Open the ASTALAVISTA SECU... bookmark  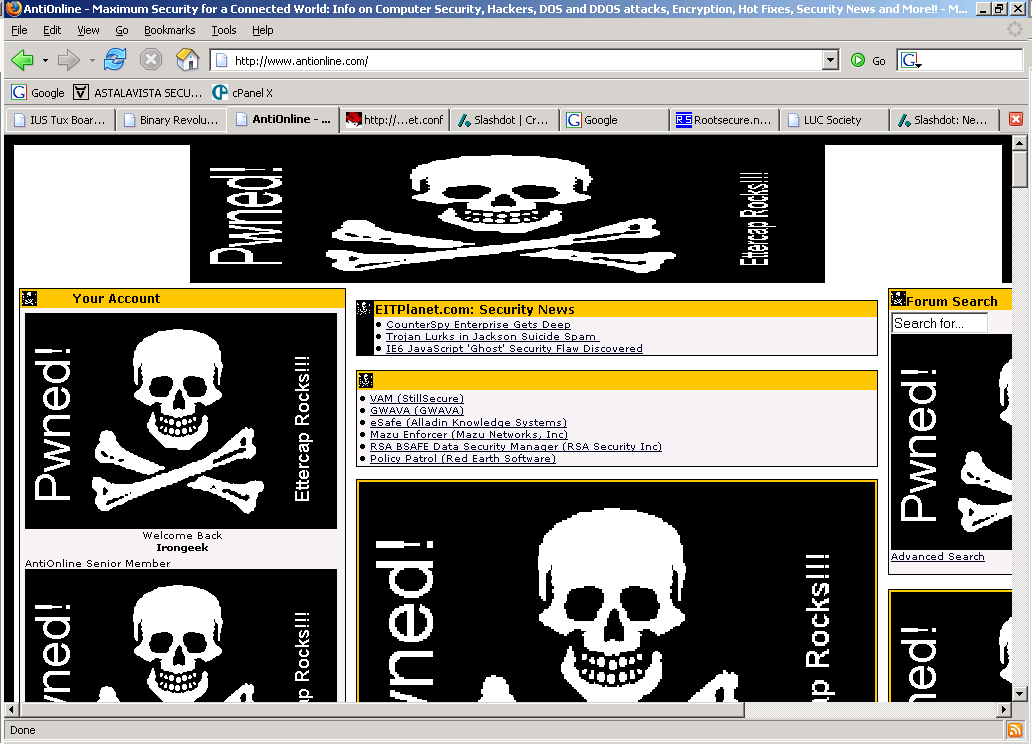(138, 93)
